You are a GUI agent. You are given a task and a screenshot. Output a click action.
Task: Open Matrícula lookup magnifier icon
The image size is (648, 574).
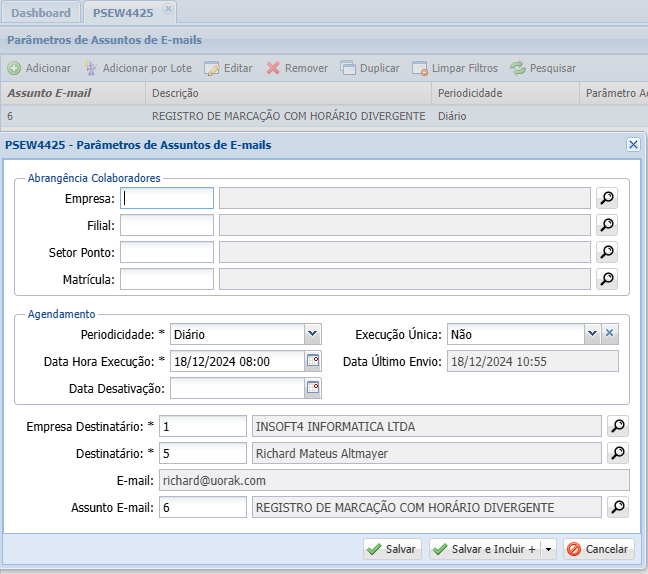pos(607,279)
